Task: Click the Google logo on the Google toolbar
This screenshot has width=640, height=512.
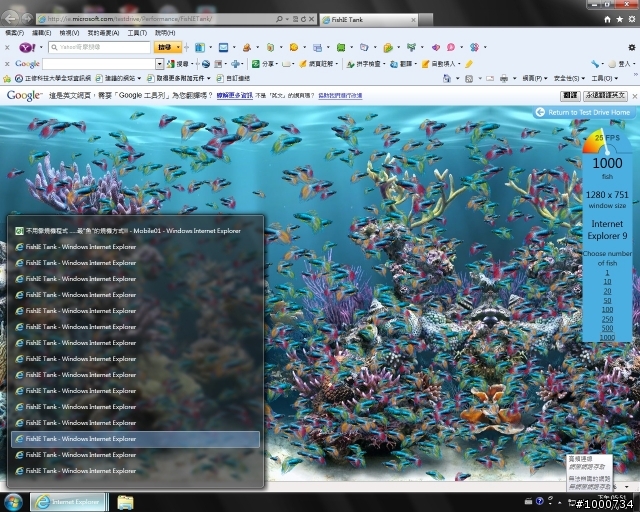Action: coord(27,64)
